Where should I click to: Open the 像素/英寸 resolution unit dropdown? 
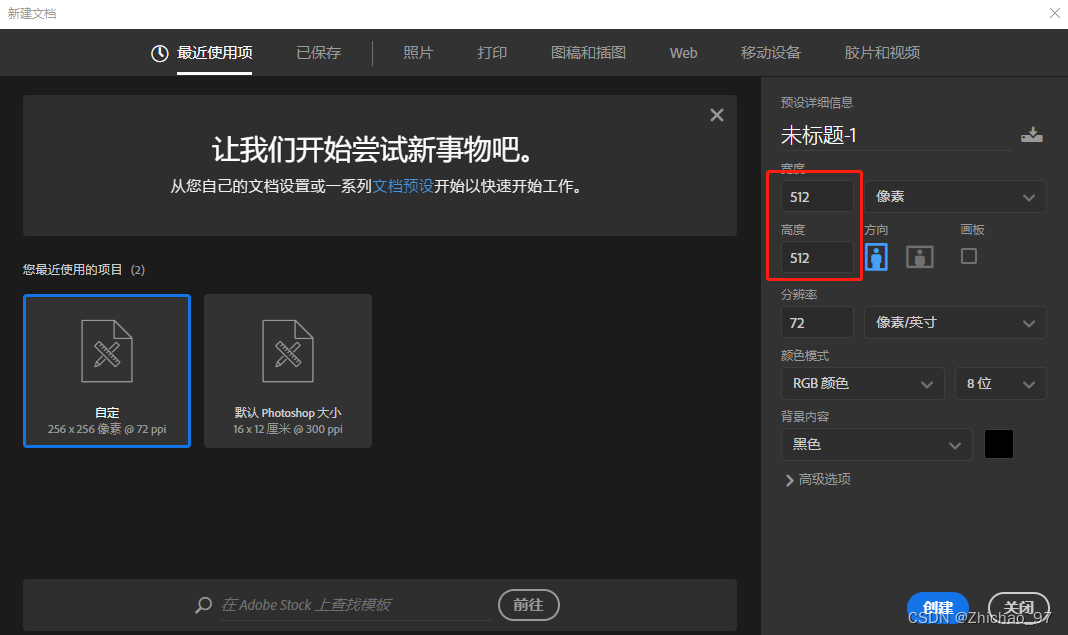click(x=955, y=322)
